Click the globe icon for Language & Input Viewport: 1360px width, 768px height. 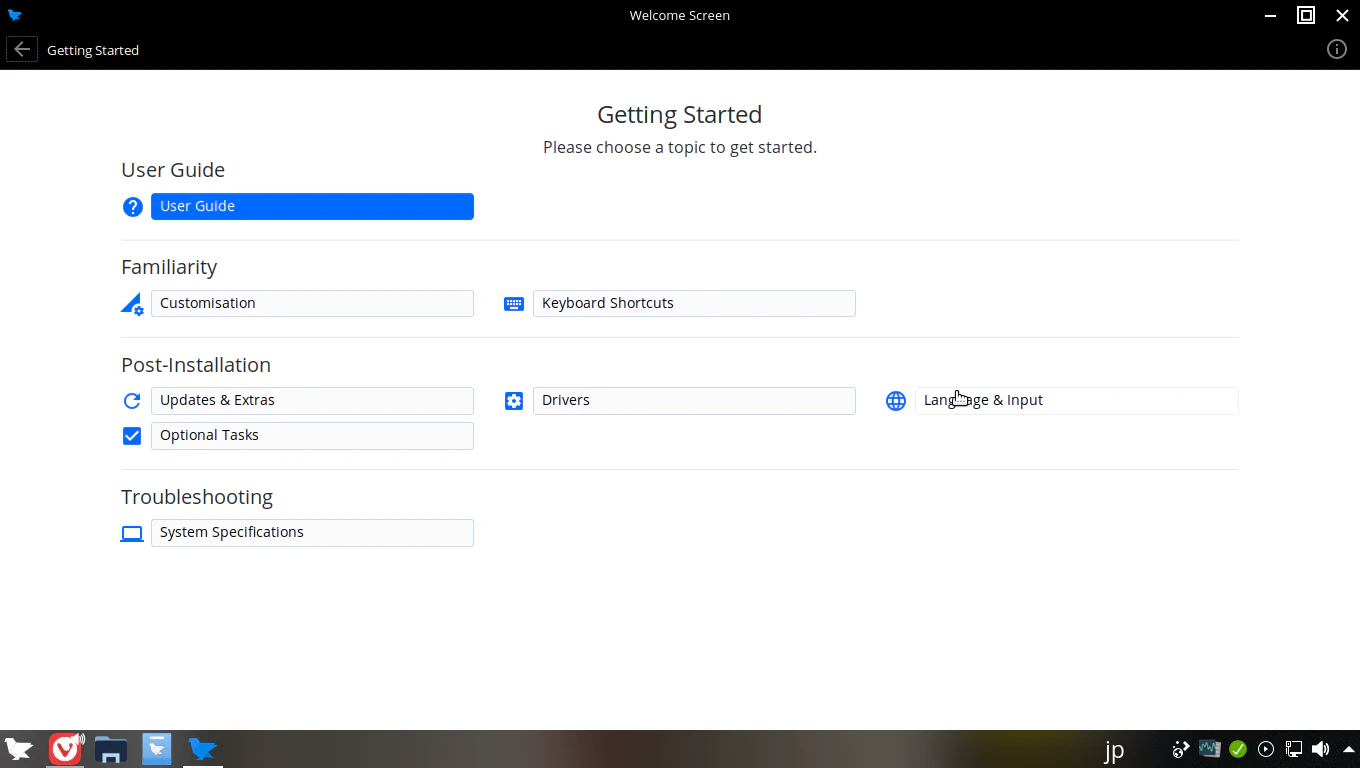(x=896, y=401)
